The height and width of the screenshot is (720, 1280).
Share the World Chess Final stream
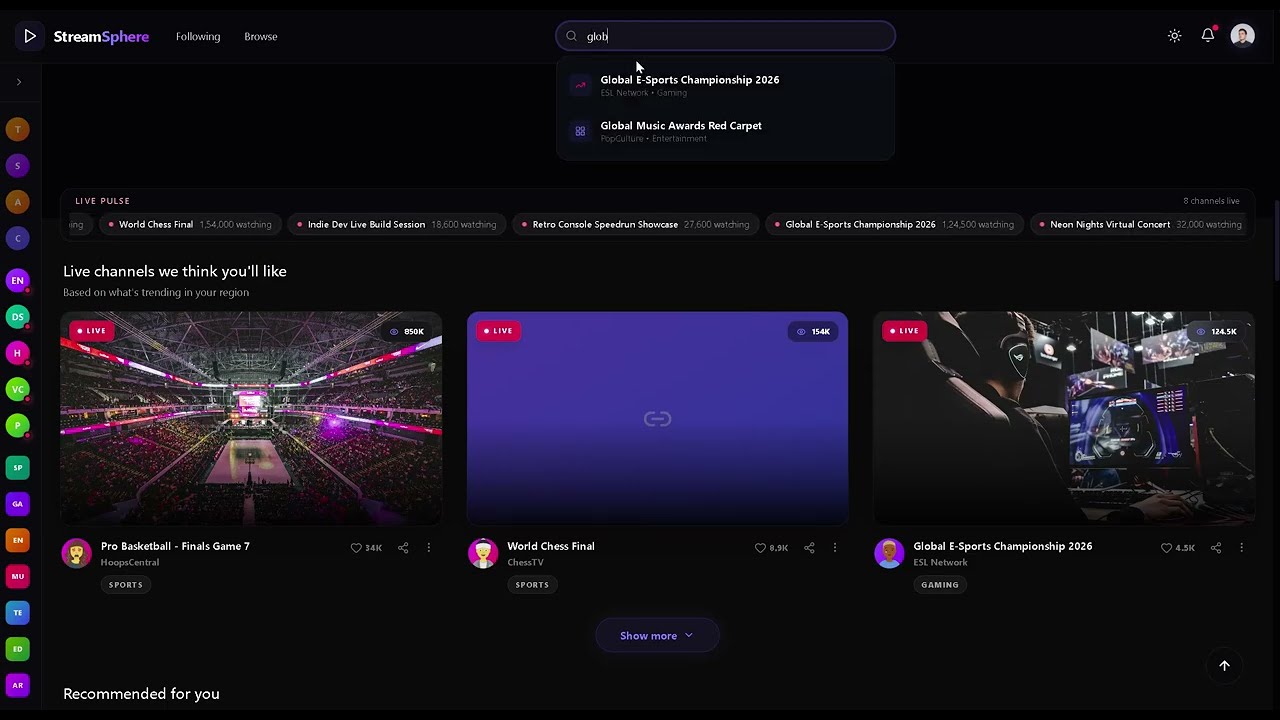point(809,548)
